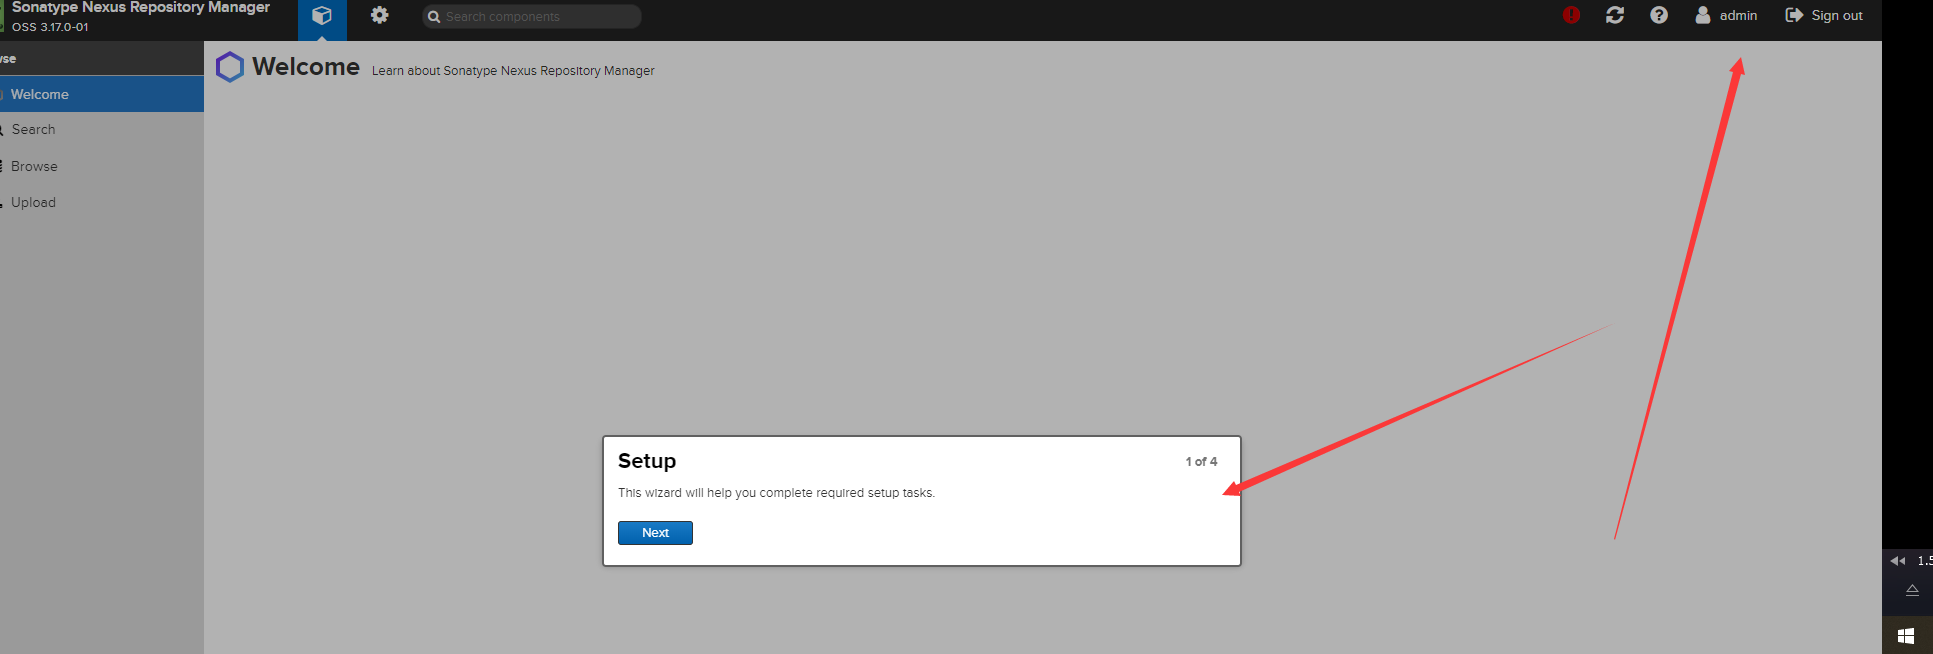
Task: Select Search in the sidebar
Action: pos(102,130)
